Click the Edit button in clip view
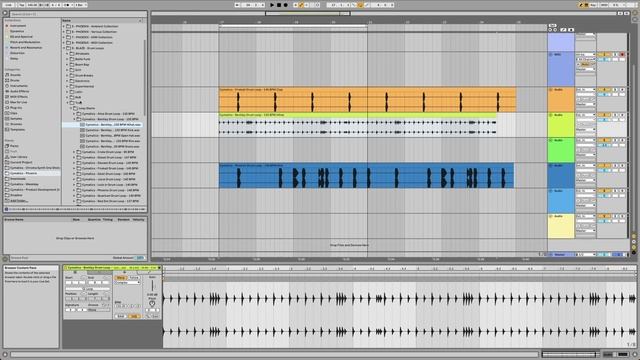 pos(120,316)
